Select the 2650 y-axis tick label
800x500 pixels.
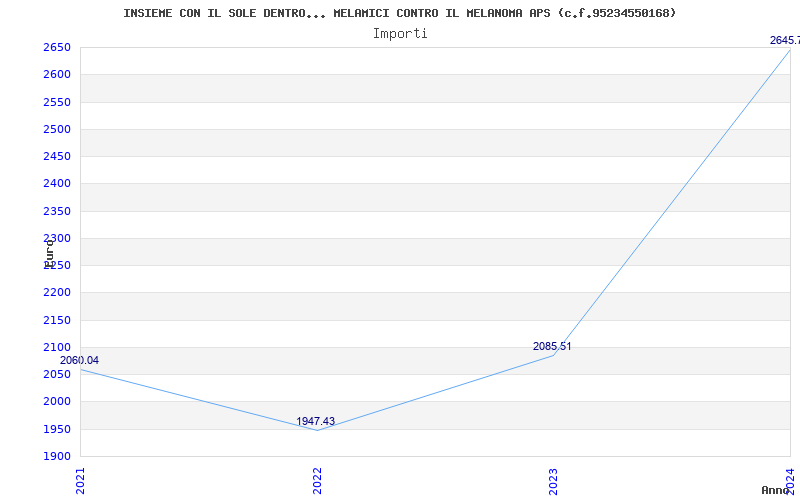pos(57,47)
